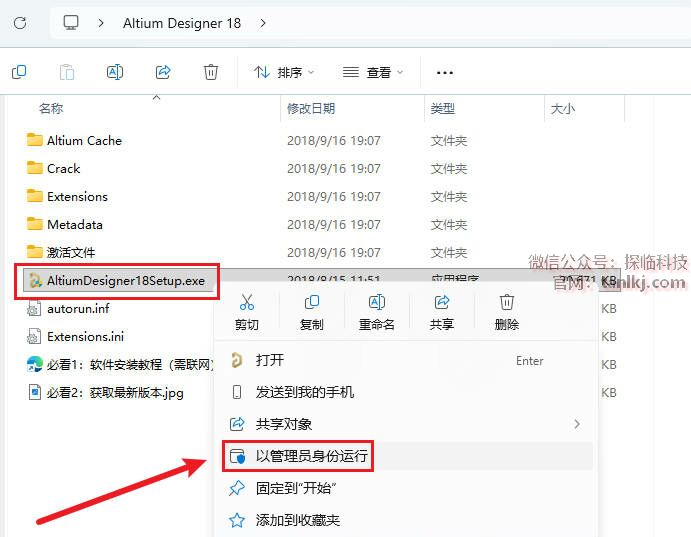Expand the chevron after the PC icon
Screen dimensions: 691x537
coord(101,23)
